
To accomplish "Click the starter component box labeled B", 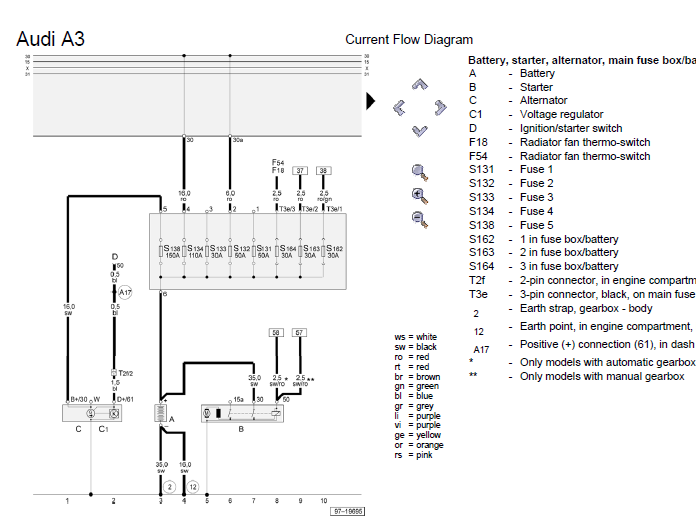I will 242,413.
